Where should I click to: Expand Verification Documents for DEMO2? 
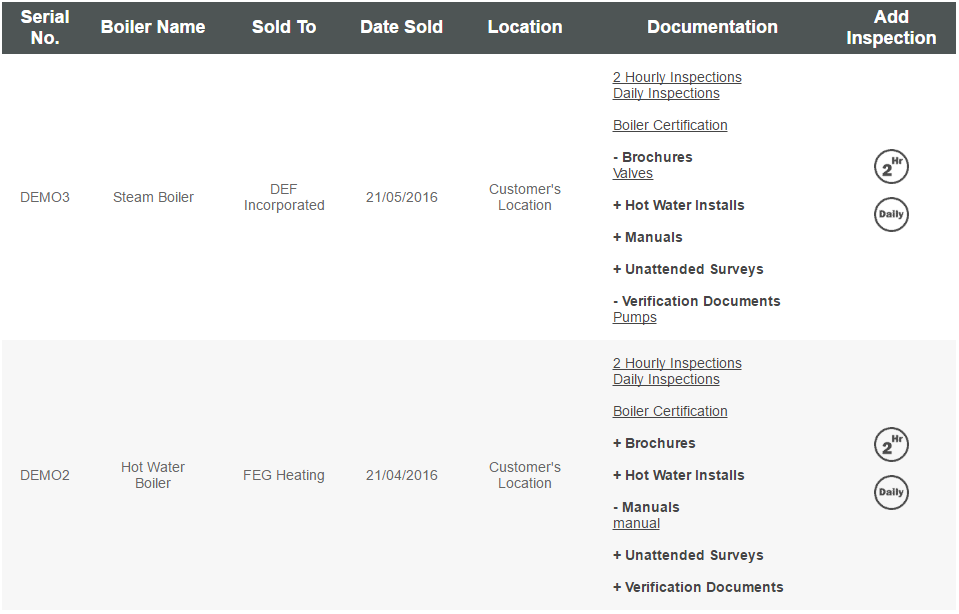click(698, 587)
